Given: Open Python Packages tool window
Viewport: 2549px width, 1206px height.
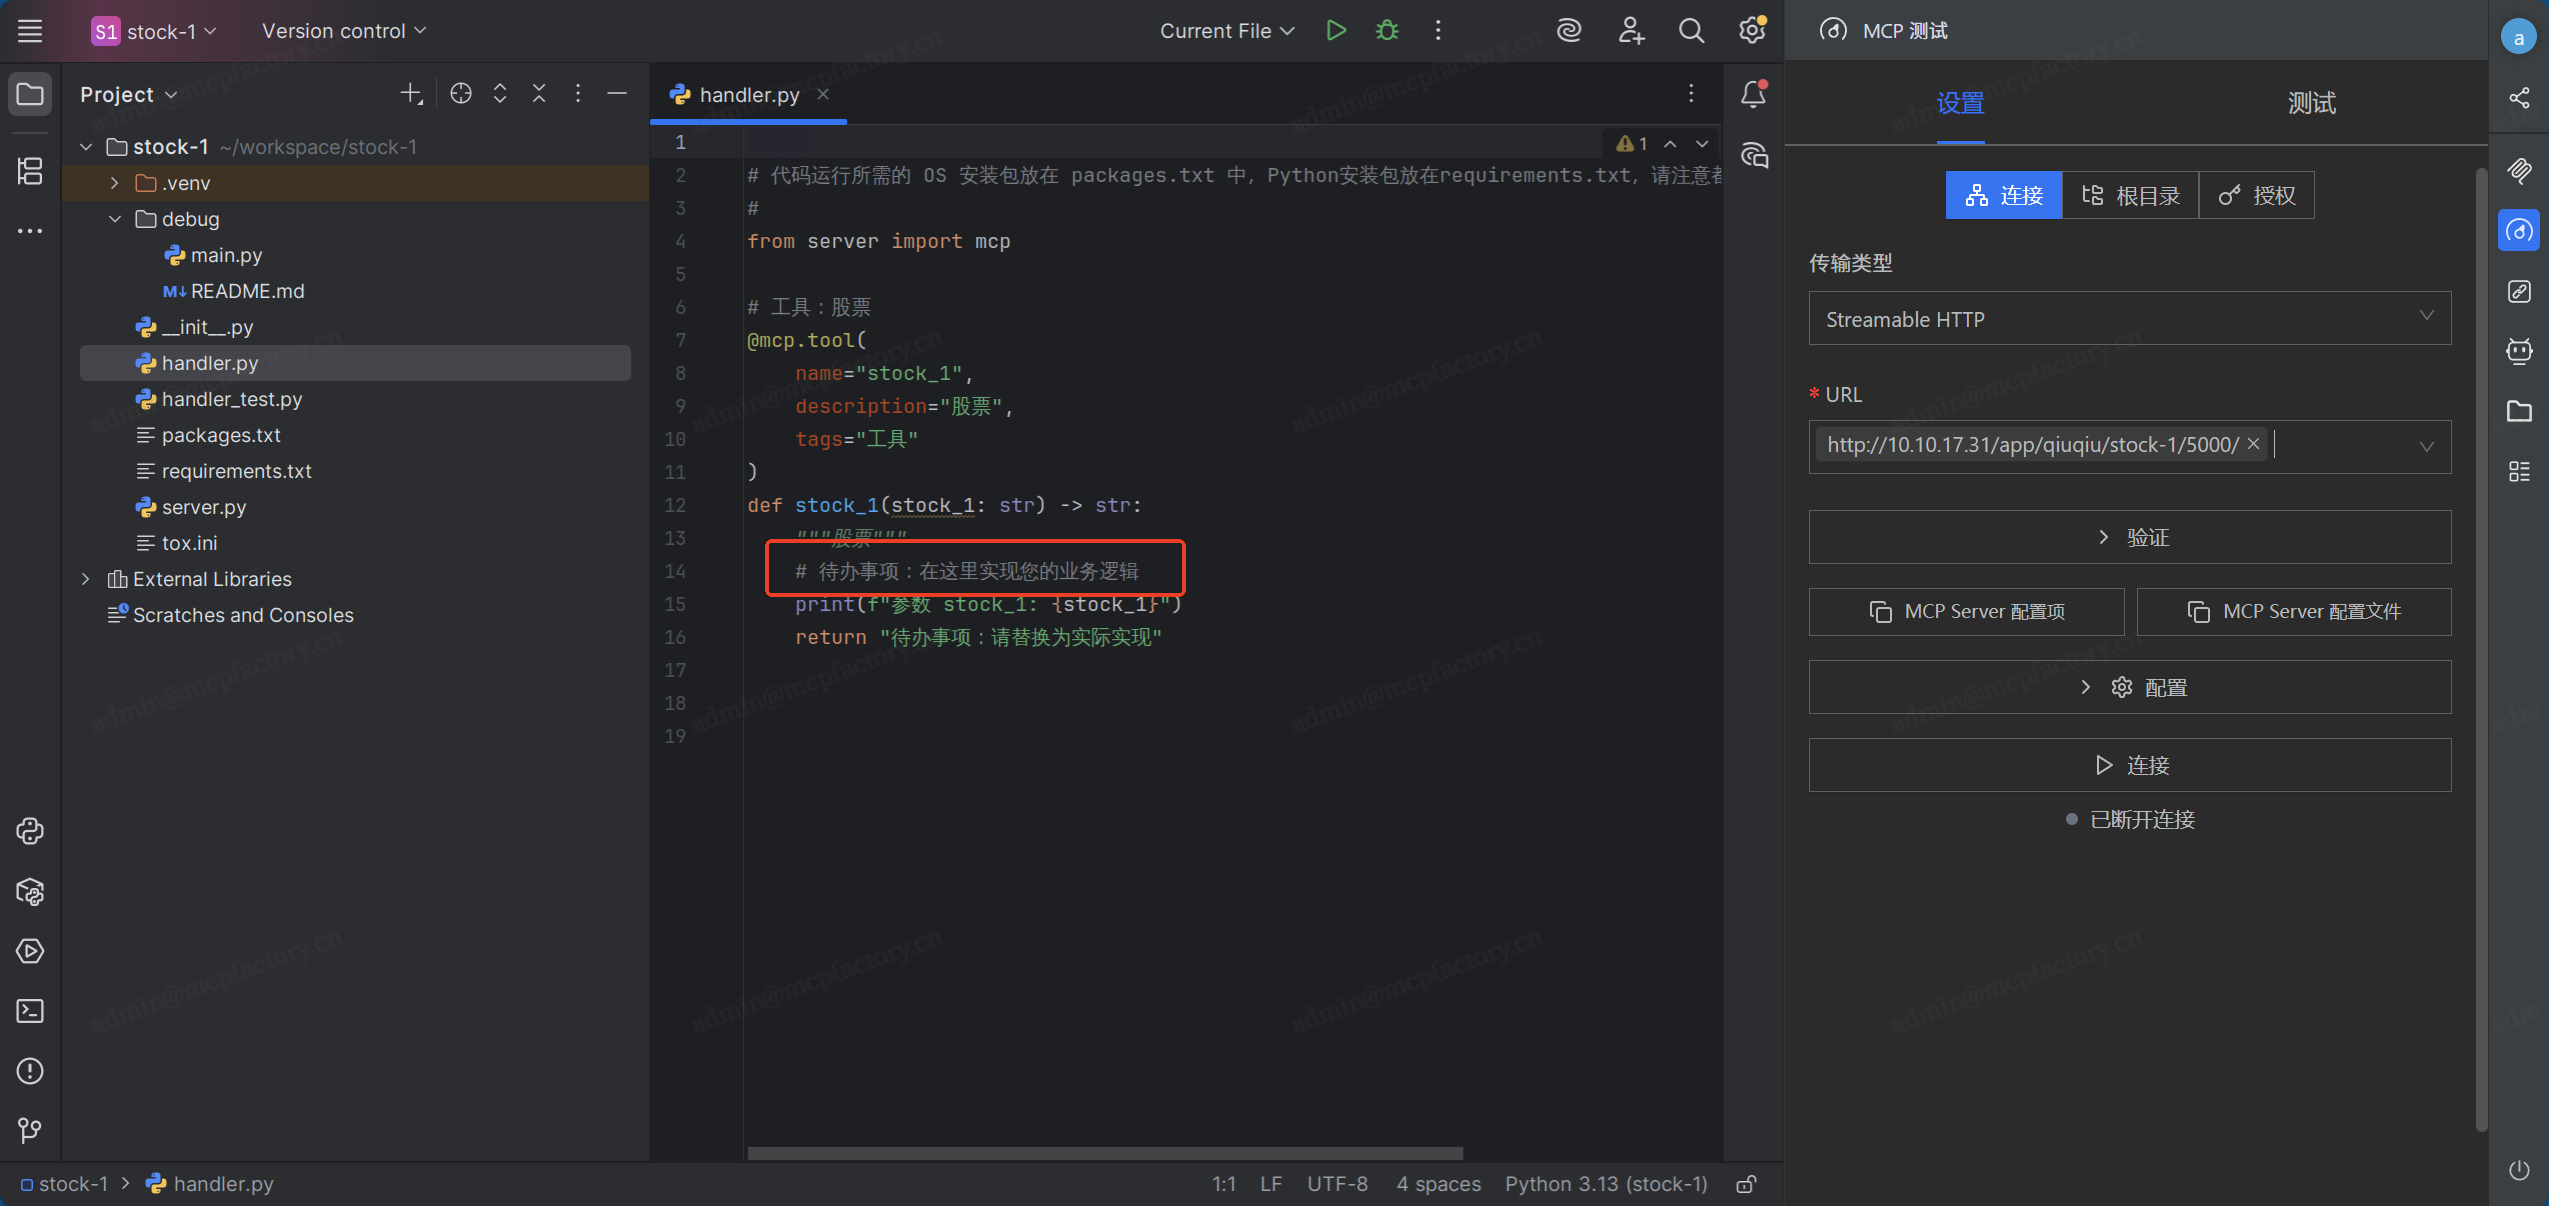Looking at the screenshot, I should pos(30,891).
